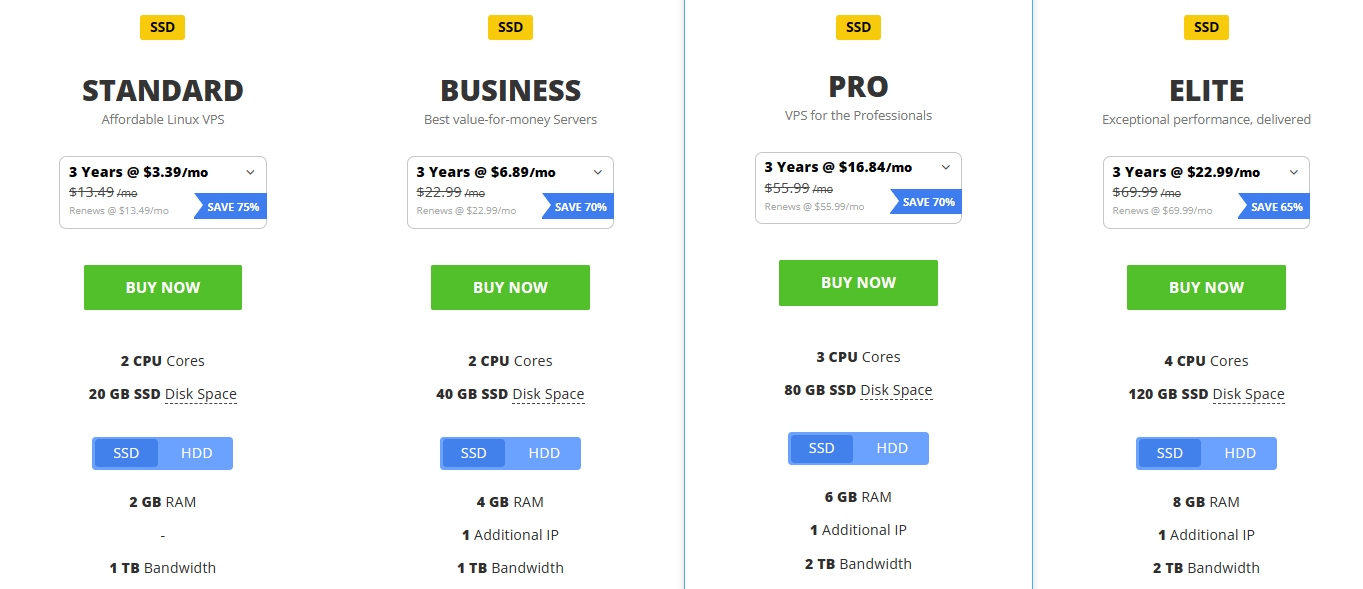Image resolution: width=1363 pixels, height=589 pixels.
Task: Switch PRO plan storage to HDD
Action: 892,448
